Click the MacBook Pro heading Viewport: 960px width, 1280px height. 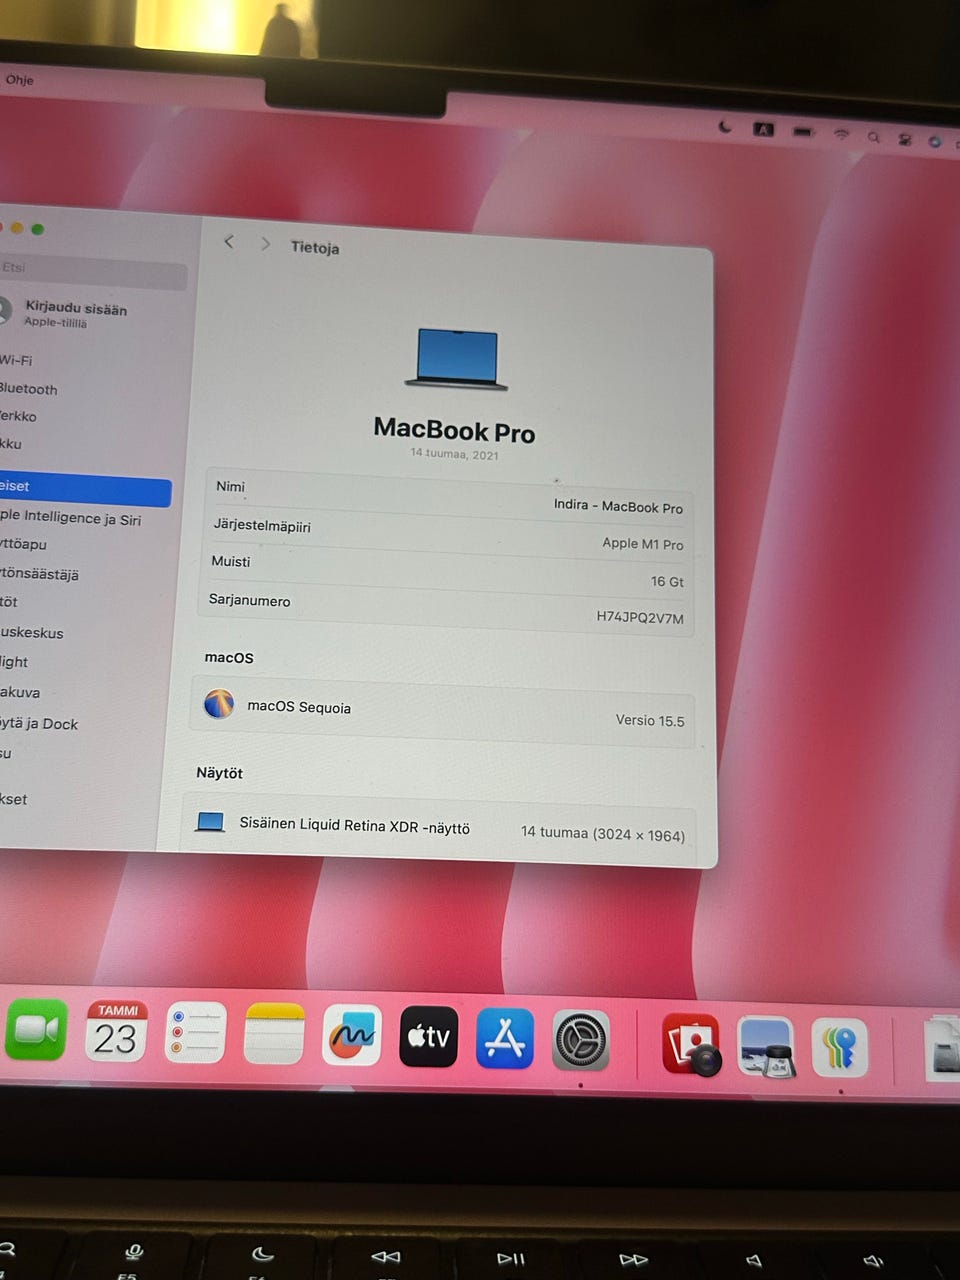coord(455,430)
